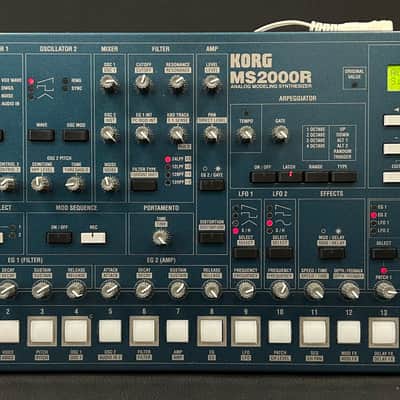Turn the OSC 2 Tune knob

pos(75,184)
